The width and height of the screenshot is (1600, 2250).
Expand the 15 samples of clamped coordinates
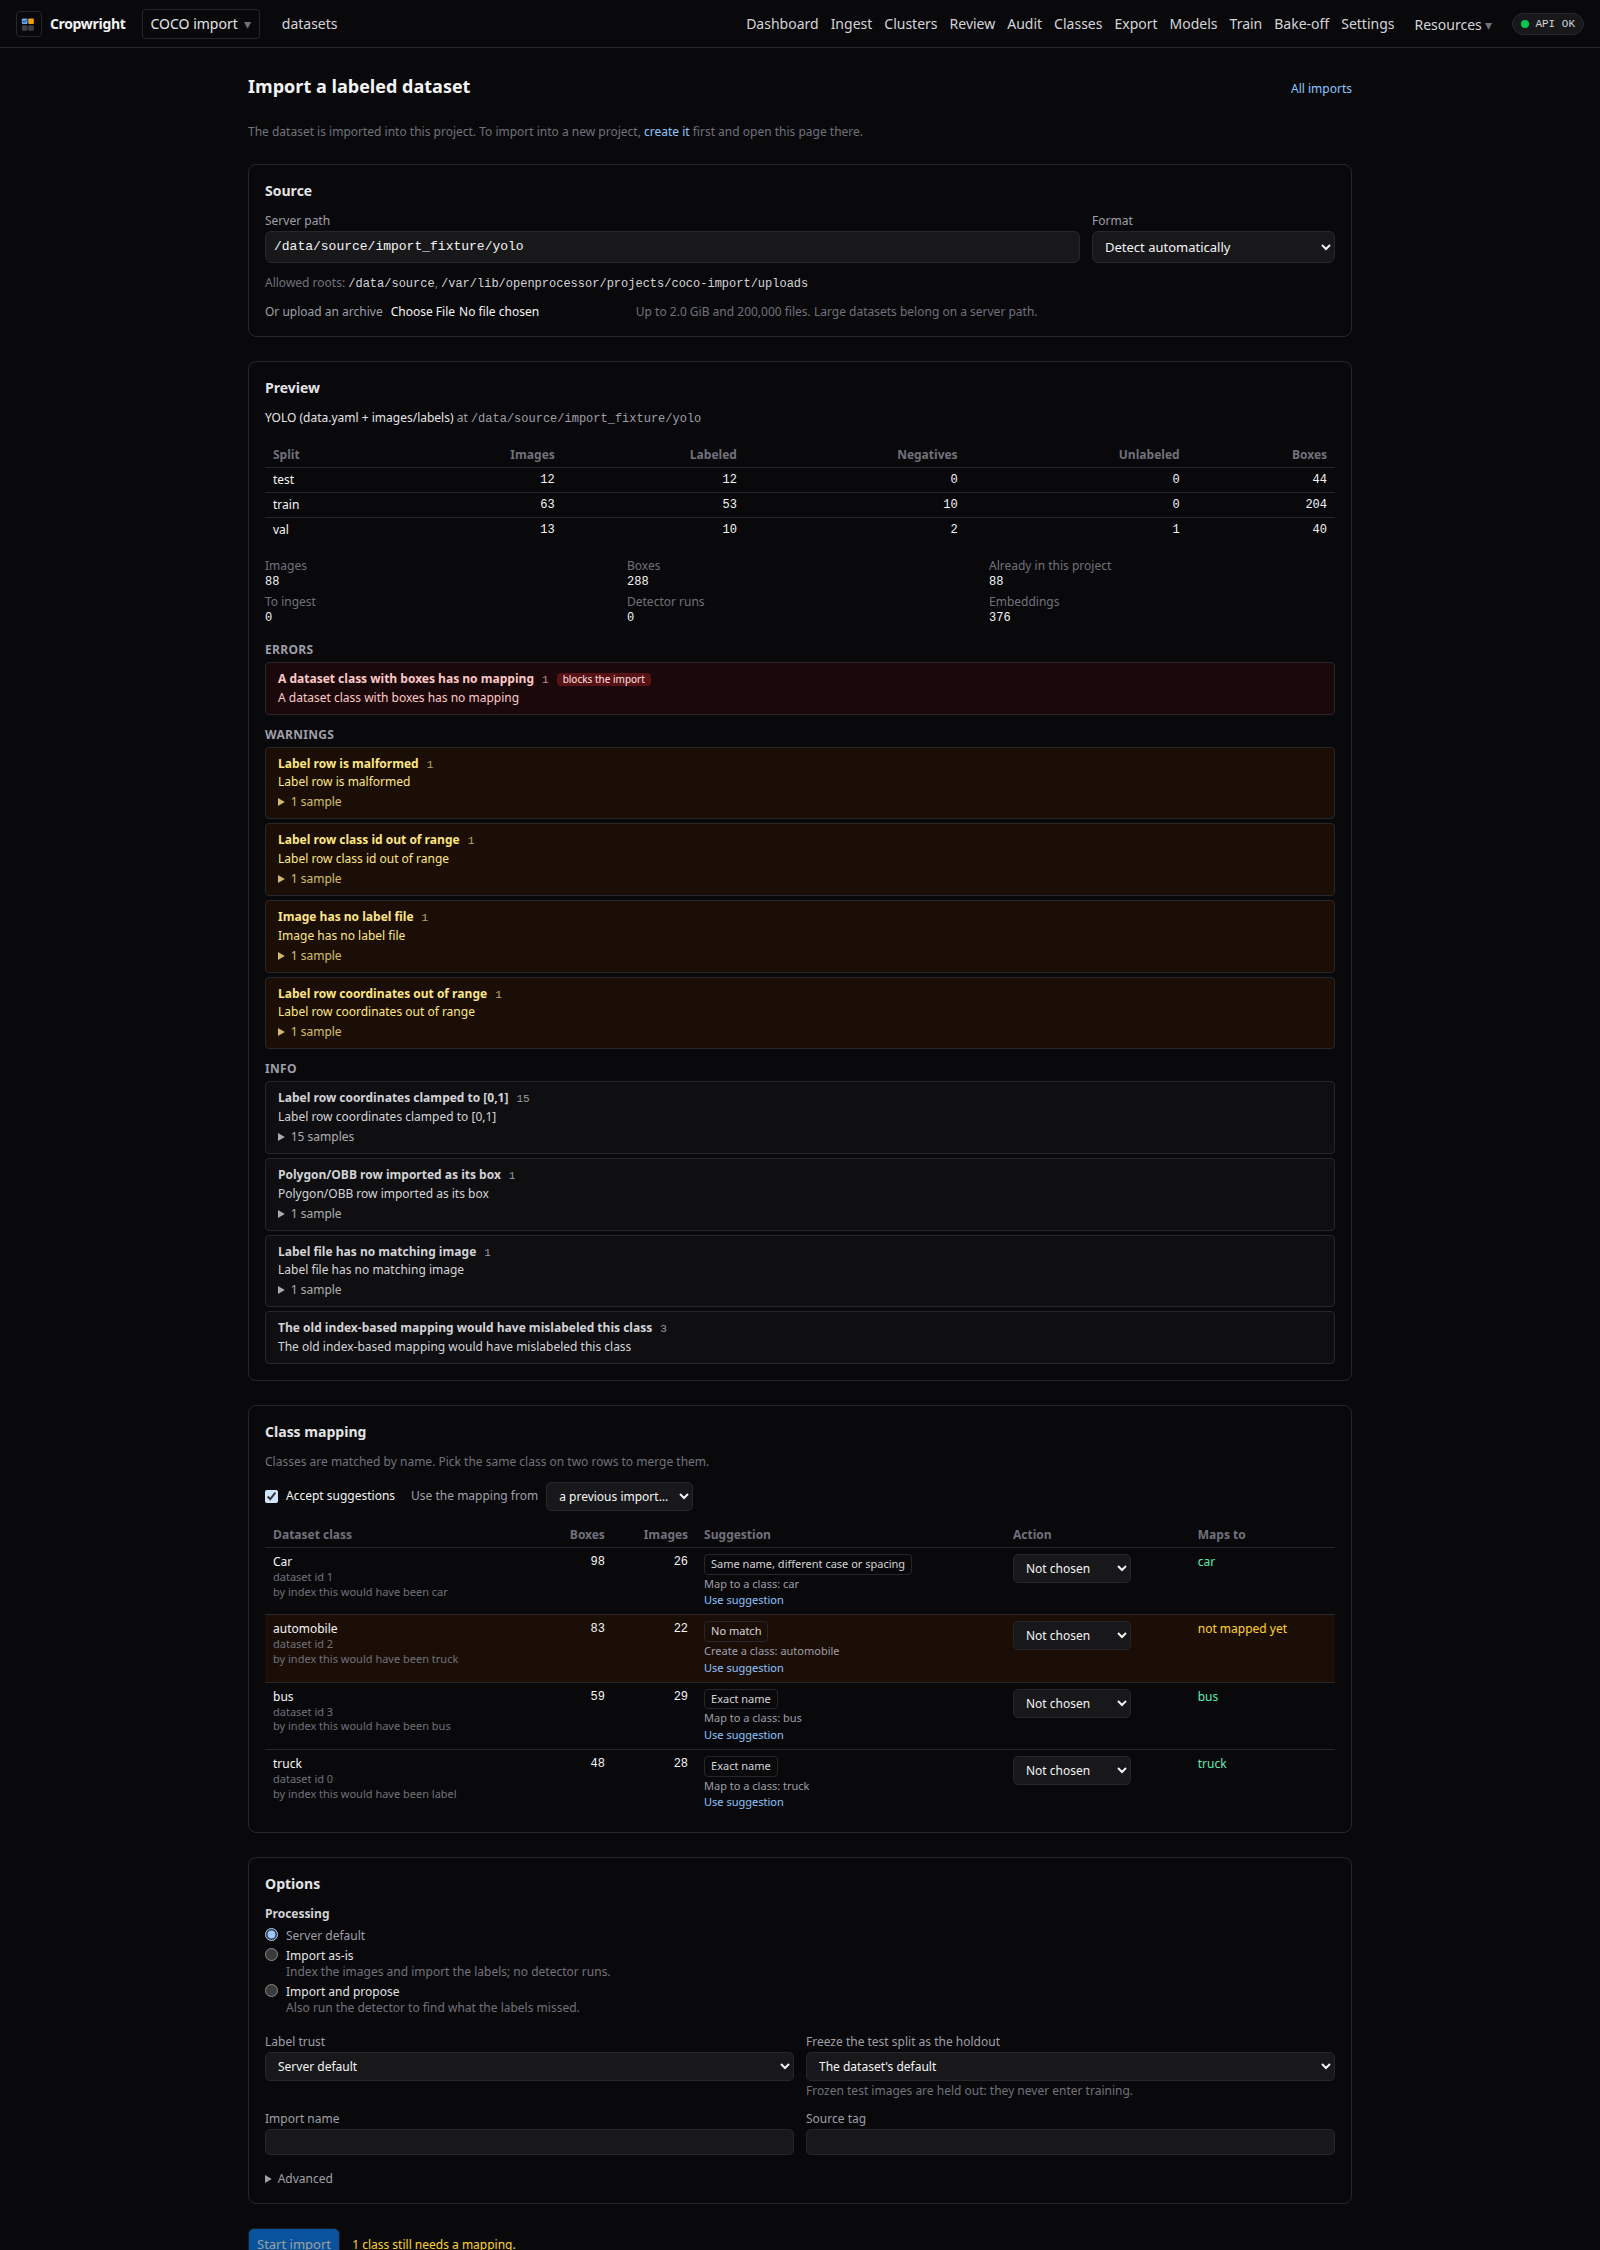click(316, 1137)
